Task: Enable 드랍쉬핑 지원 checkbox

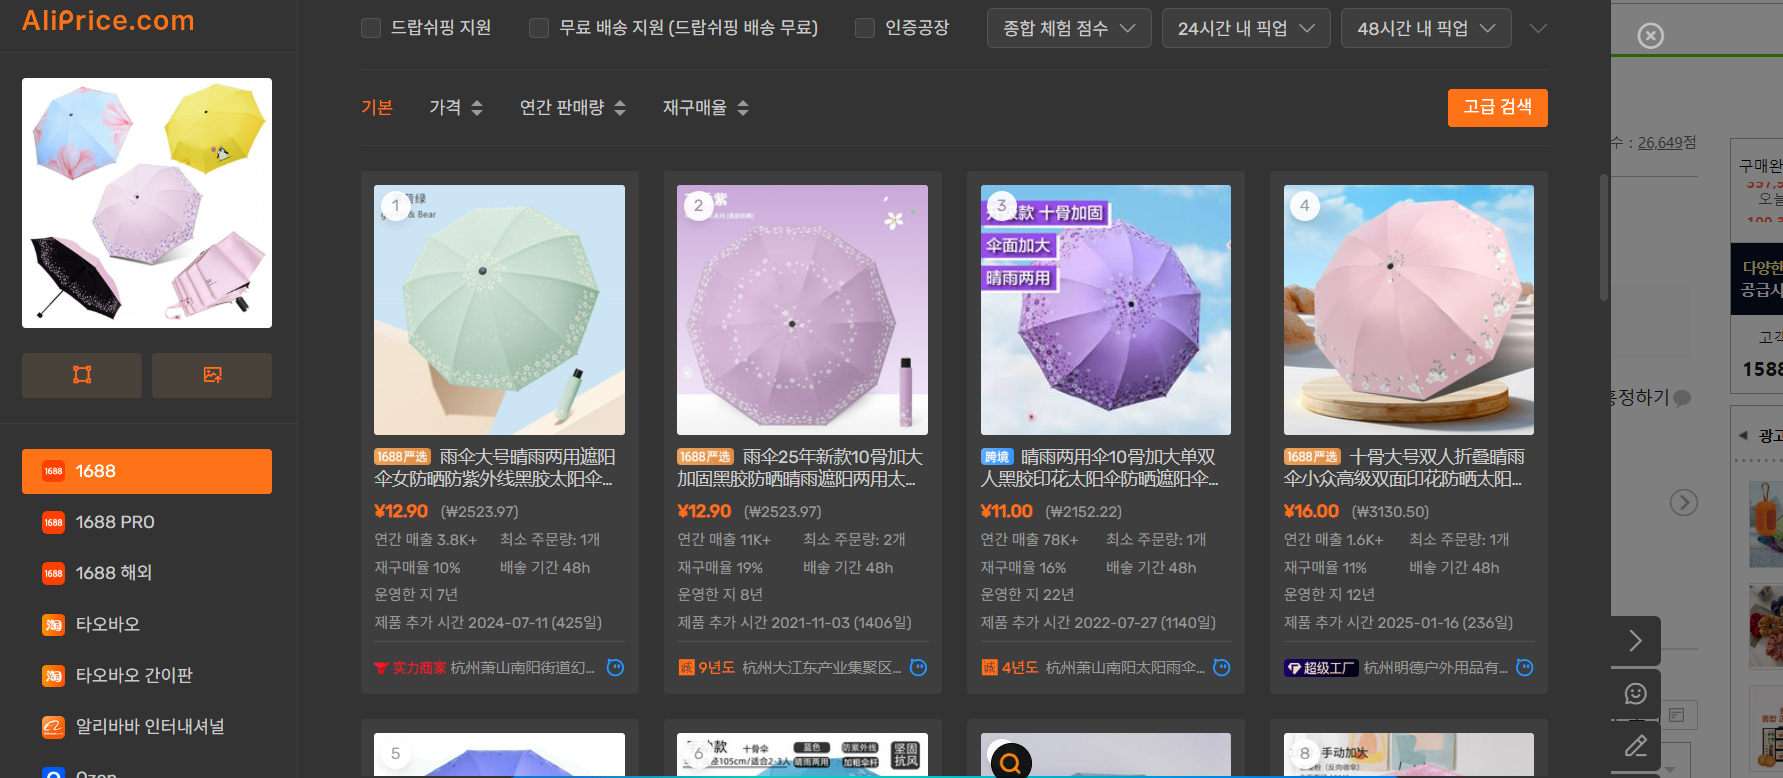Action: point(371,28)
